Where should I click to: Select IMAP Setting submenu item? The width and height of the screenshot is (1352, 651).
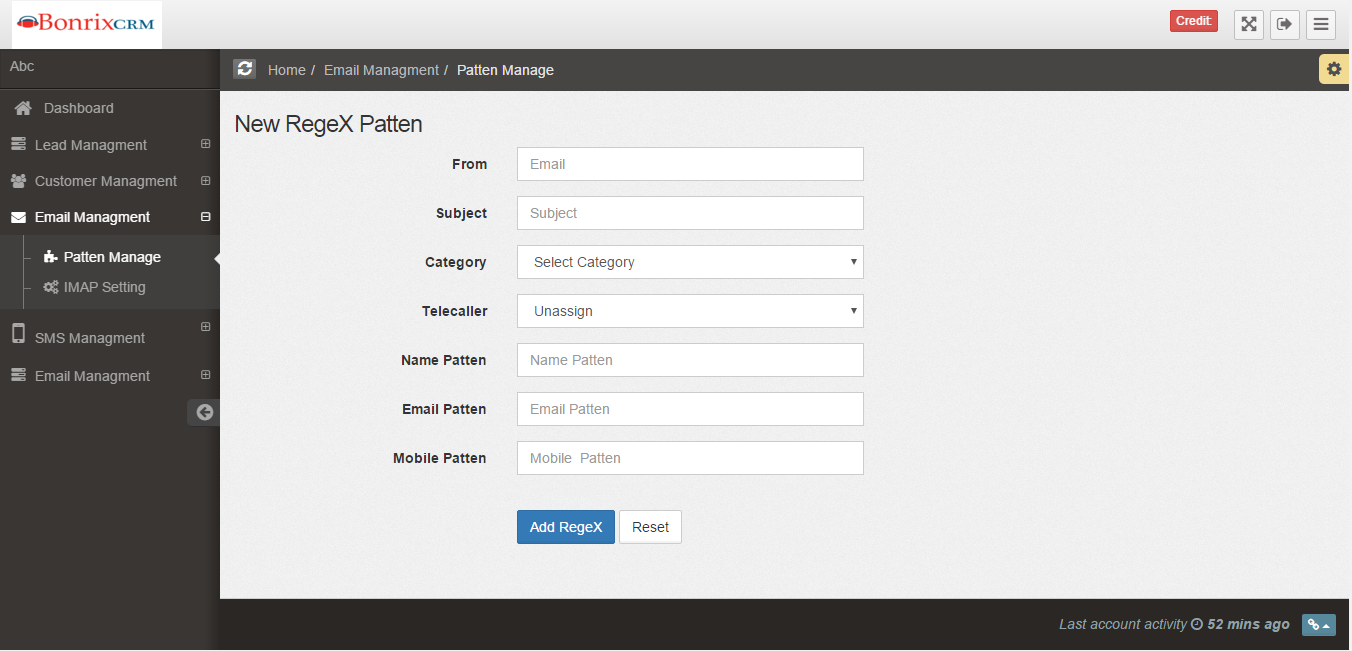[105, 287]
